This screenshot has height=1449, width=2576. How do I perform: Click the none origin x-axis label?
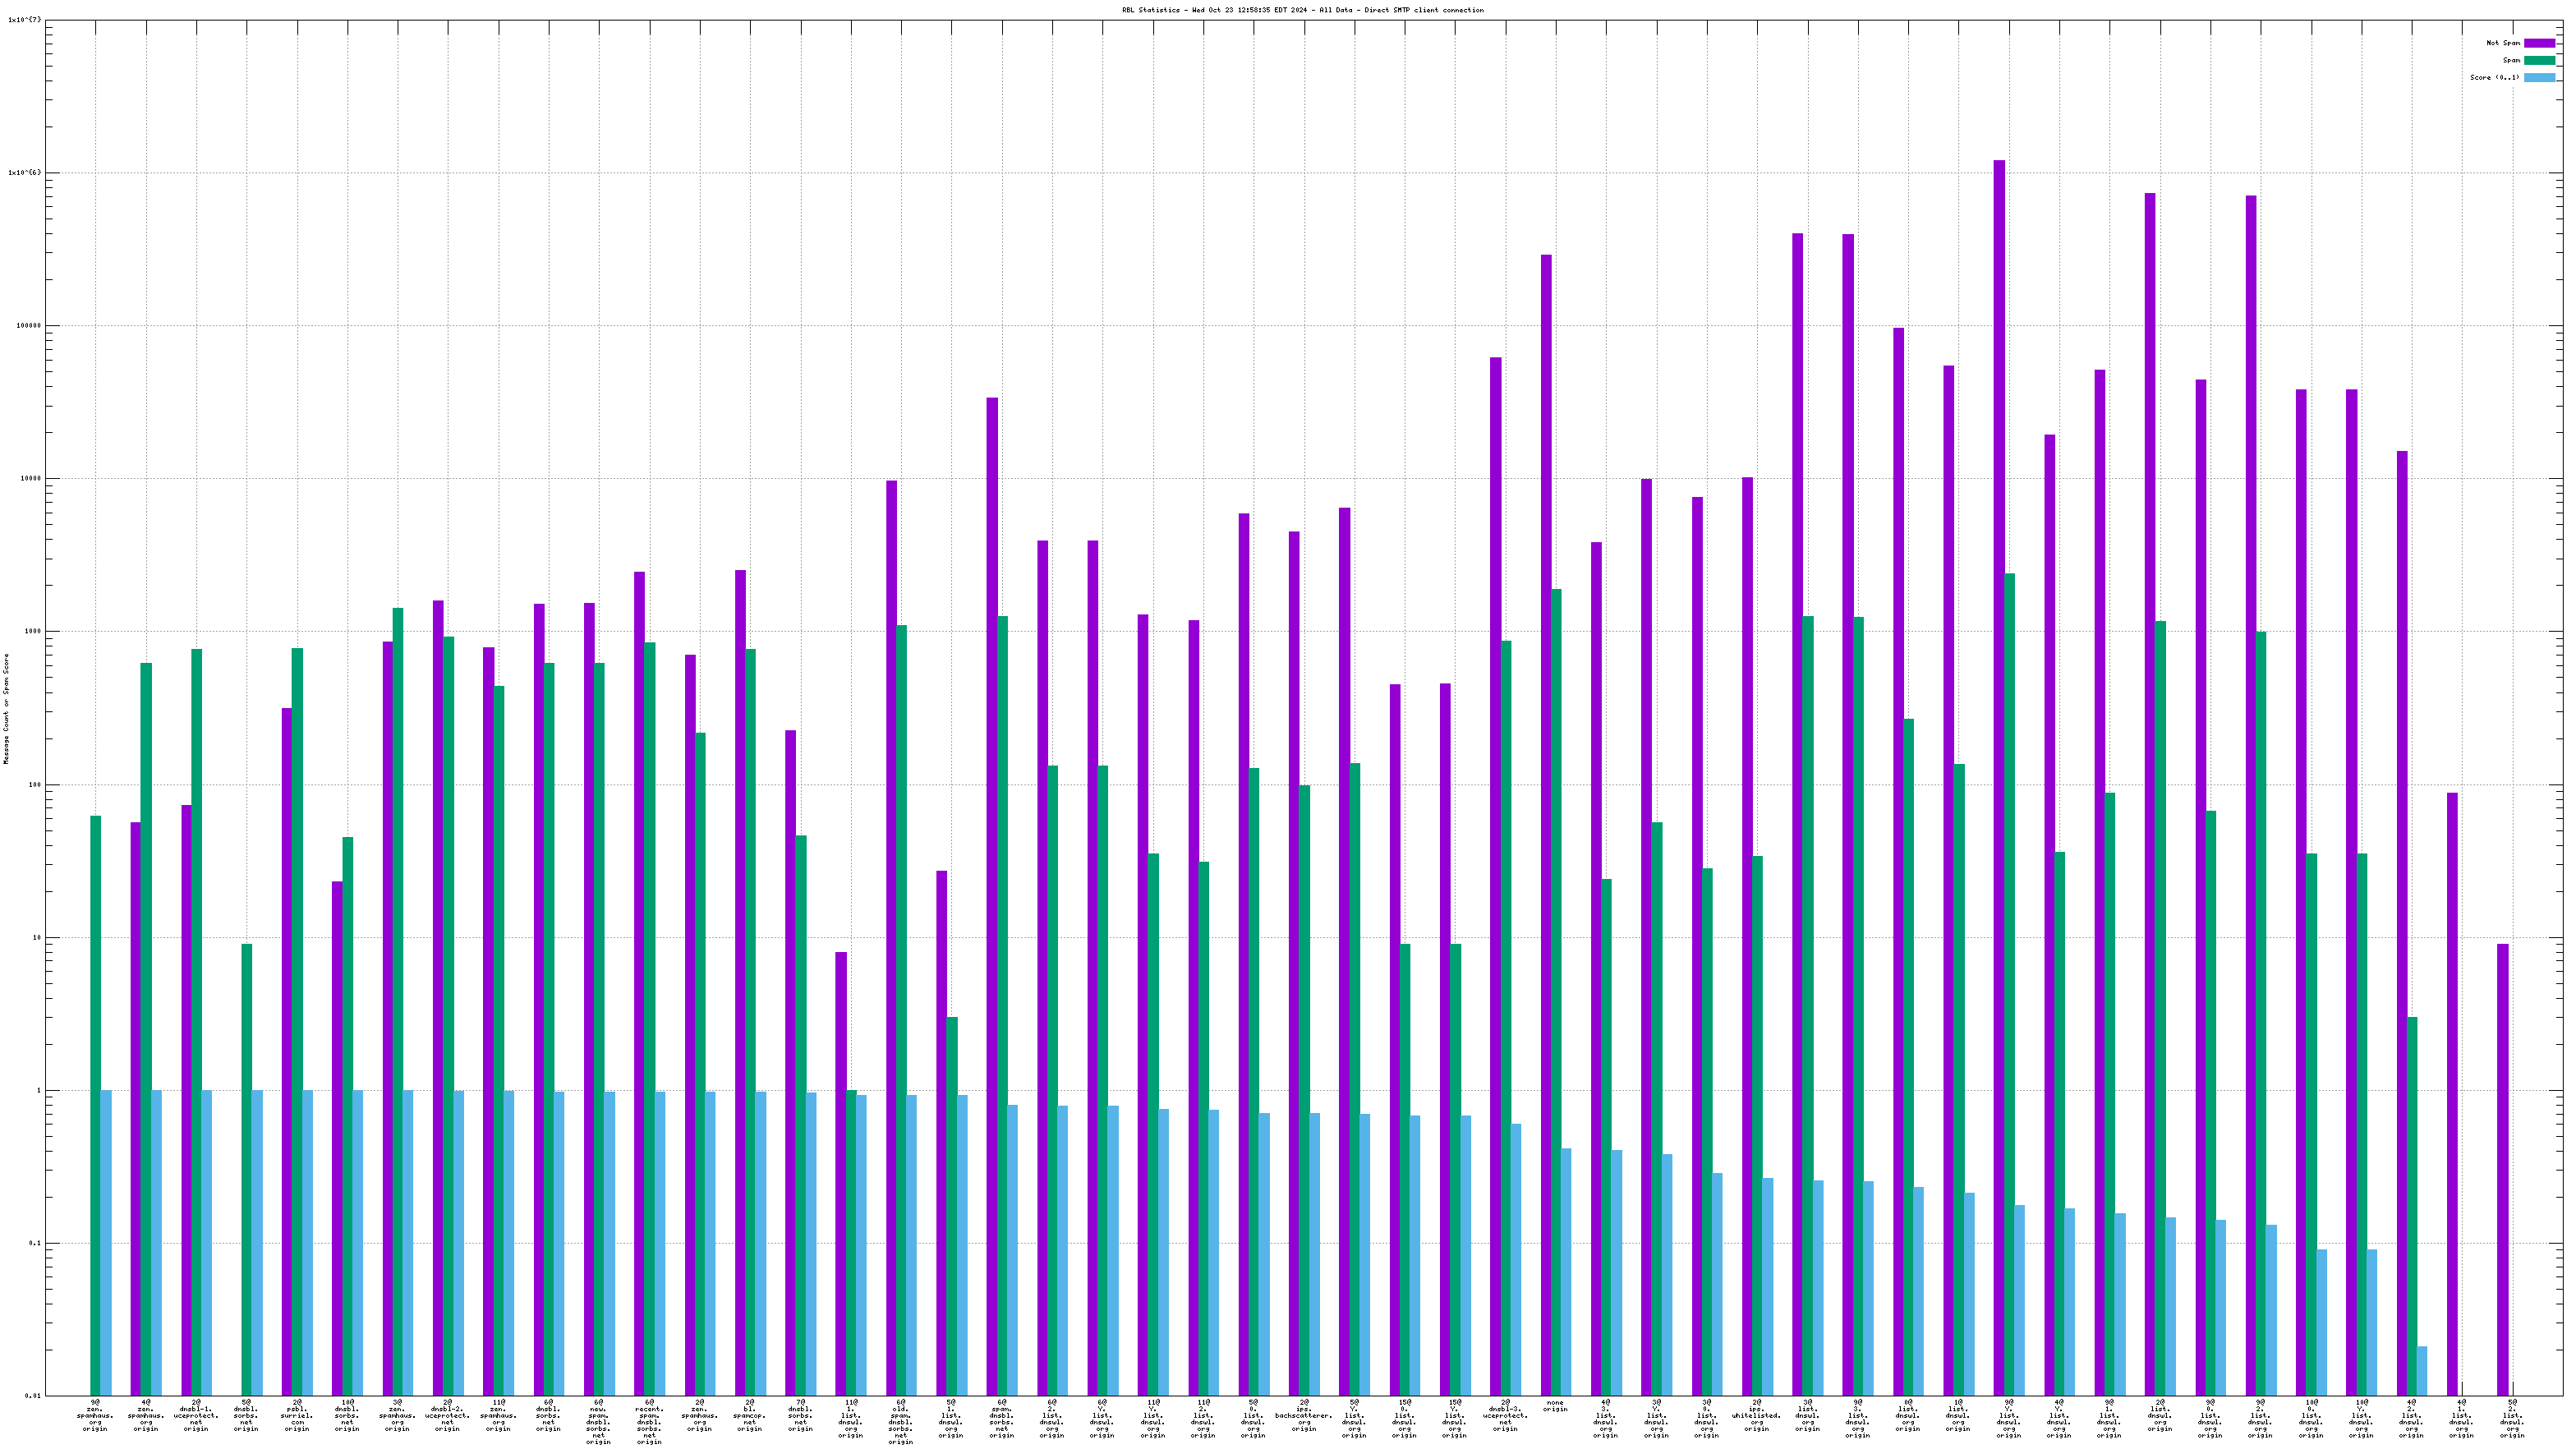click(1555, 1406)
